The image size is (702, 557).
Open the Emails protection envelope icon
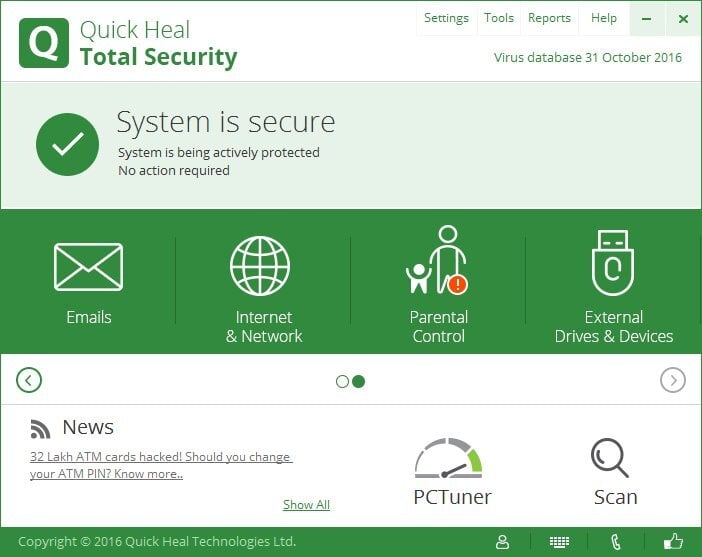click(88, 267)
